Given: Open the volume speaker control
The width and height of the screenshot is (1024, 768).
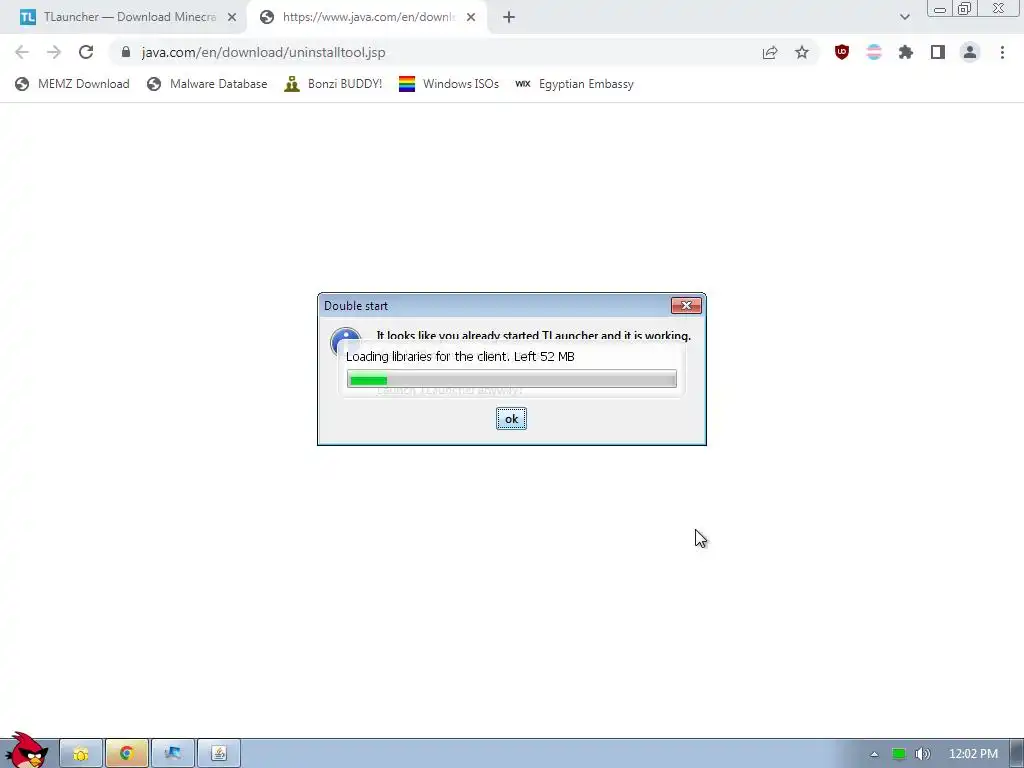Looking at the screenshot, I should (923, 754).
